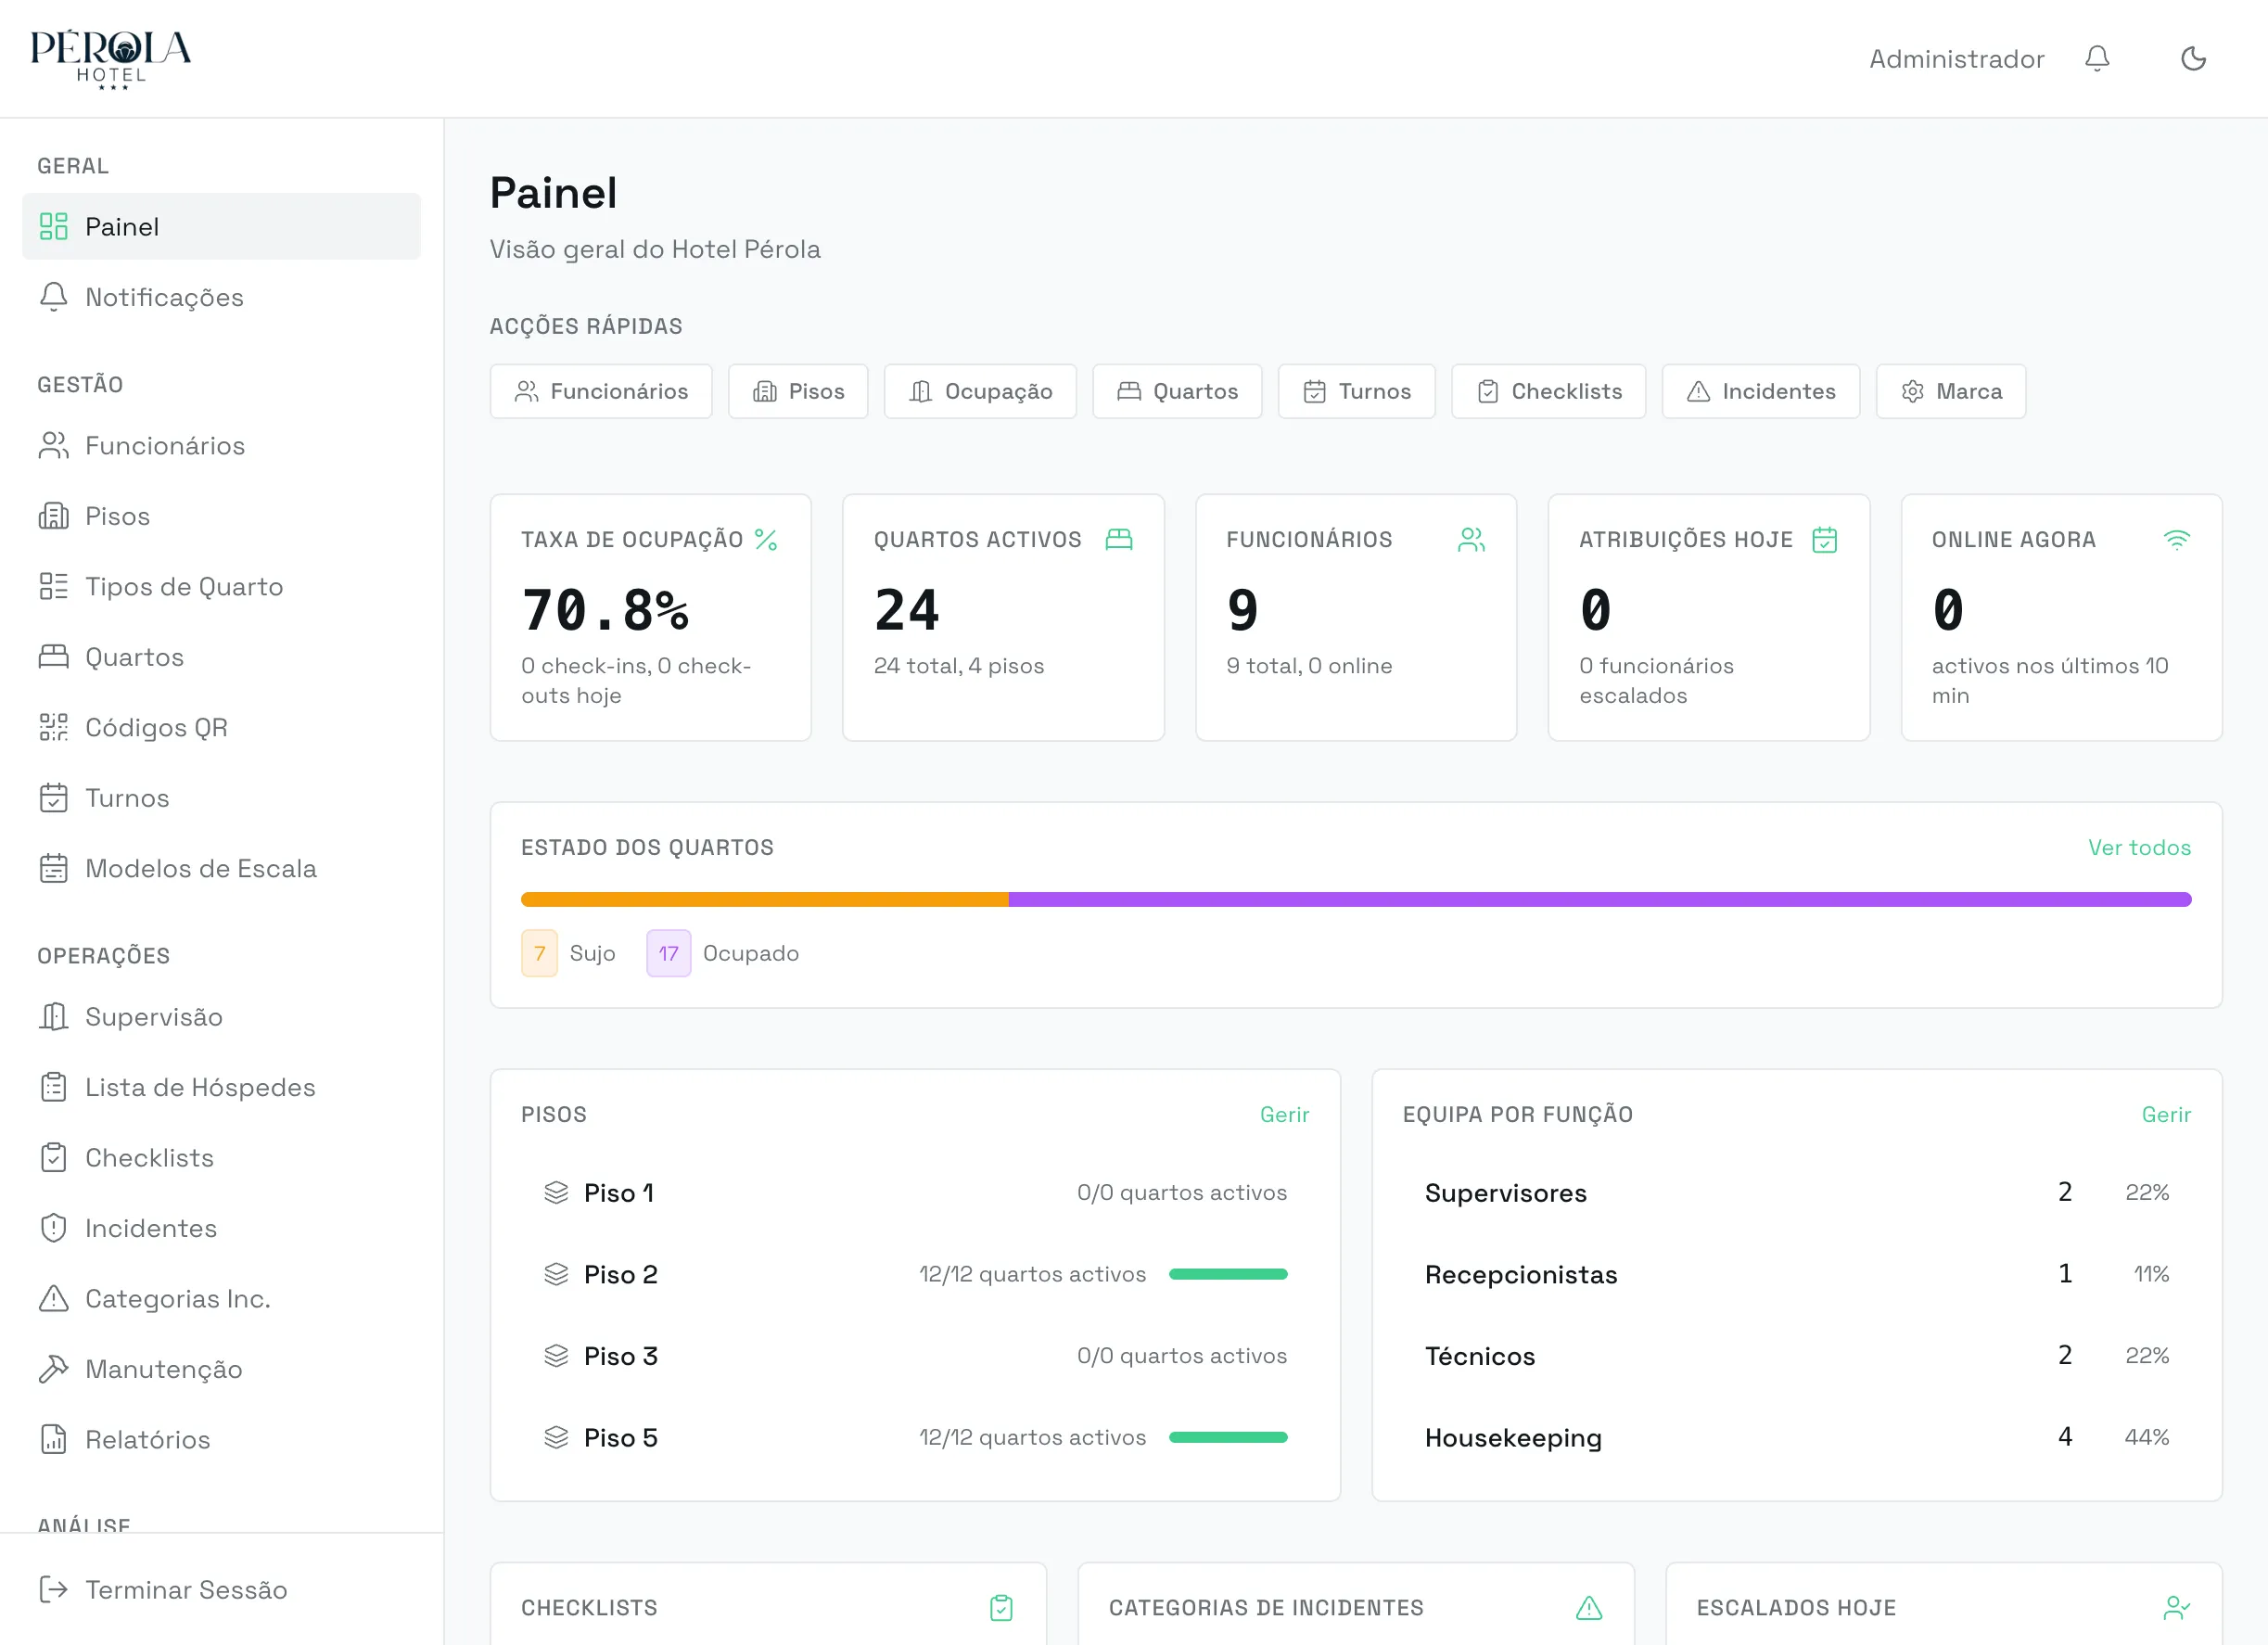Click the Incidentes quick action button
2268x1645 pixels.
(1761, 391)
